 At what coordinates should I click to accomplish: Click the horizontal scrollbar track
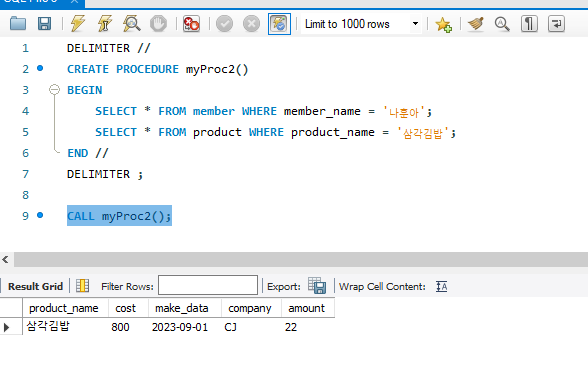click(301, 260)
